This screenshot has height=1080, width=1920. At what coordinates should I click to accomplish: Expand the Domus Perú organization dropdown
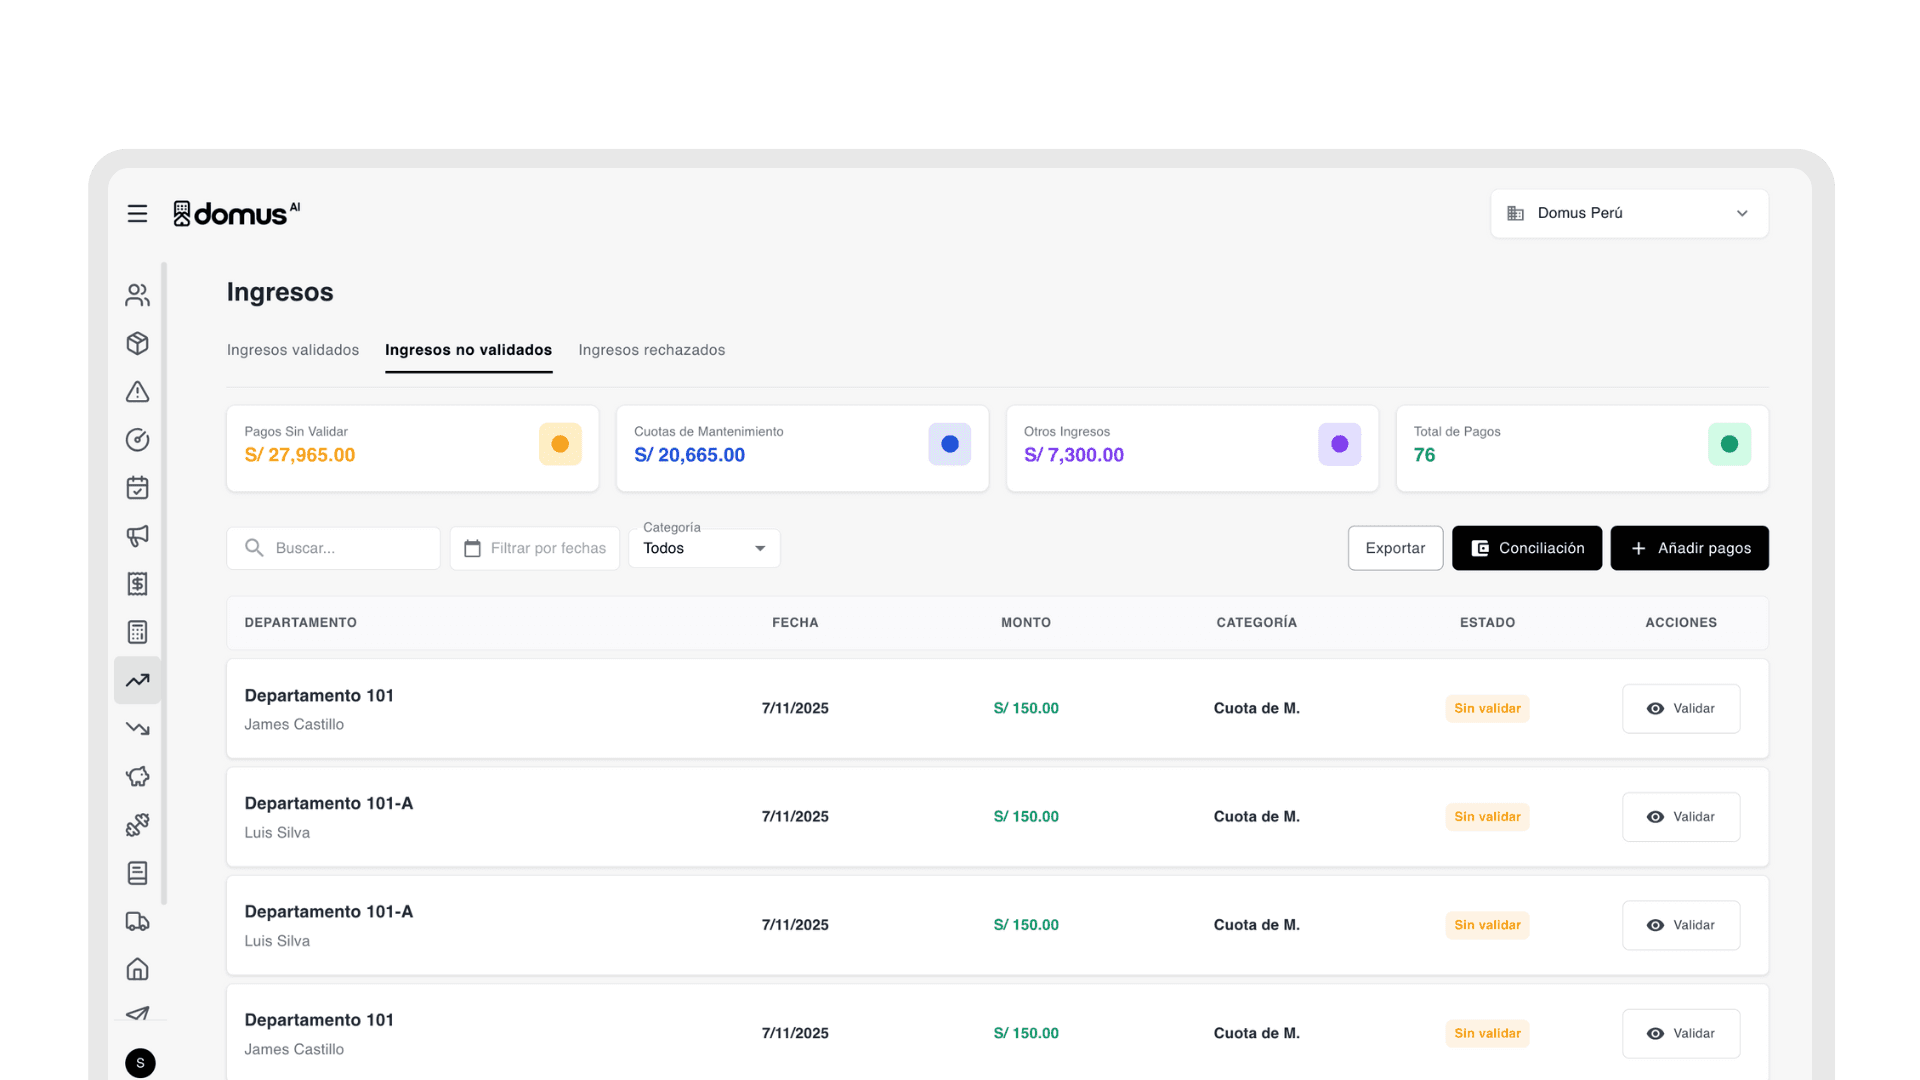[1628, 213]
